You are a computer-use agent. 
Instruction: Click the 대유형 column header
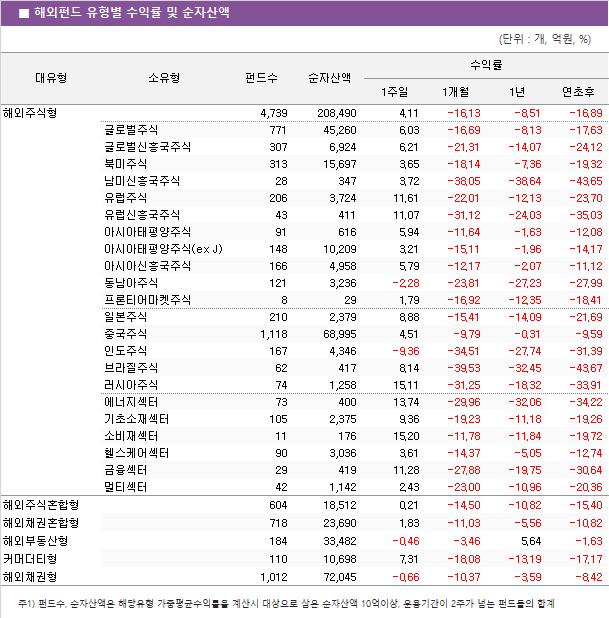point(51,78)
